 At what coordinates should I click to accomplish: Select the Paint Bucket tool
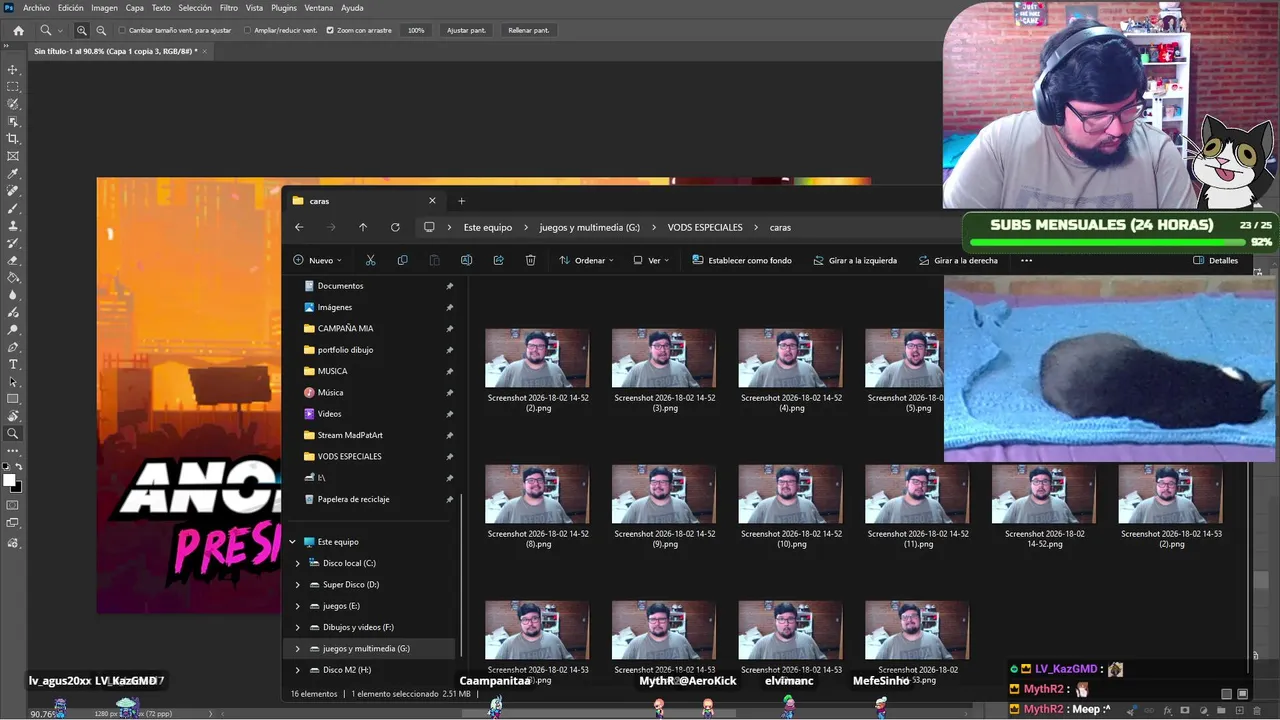(13, 278)
